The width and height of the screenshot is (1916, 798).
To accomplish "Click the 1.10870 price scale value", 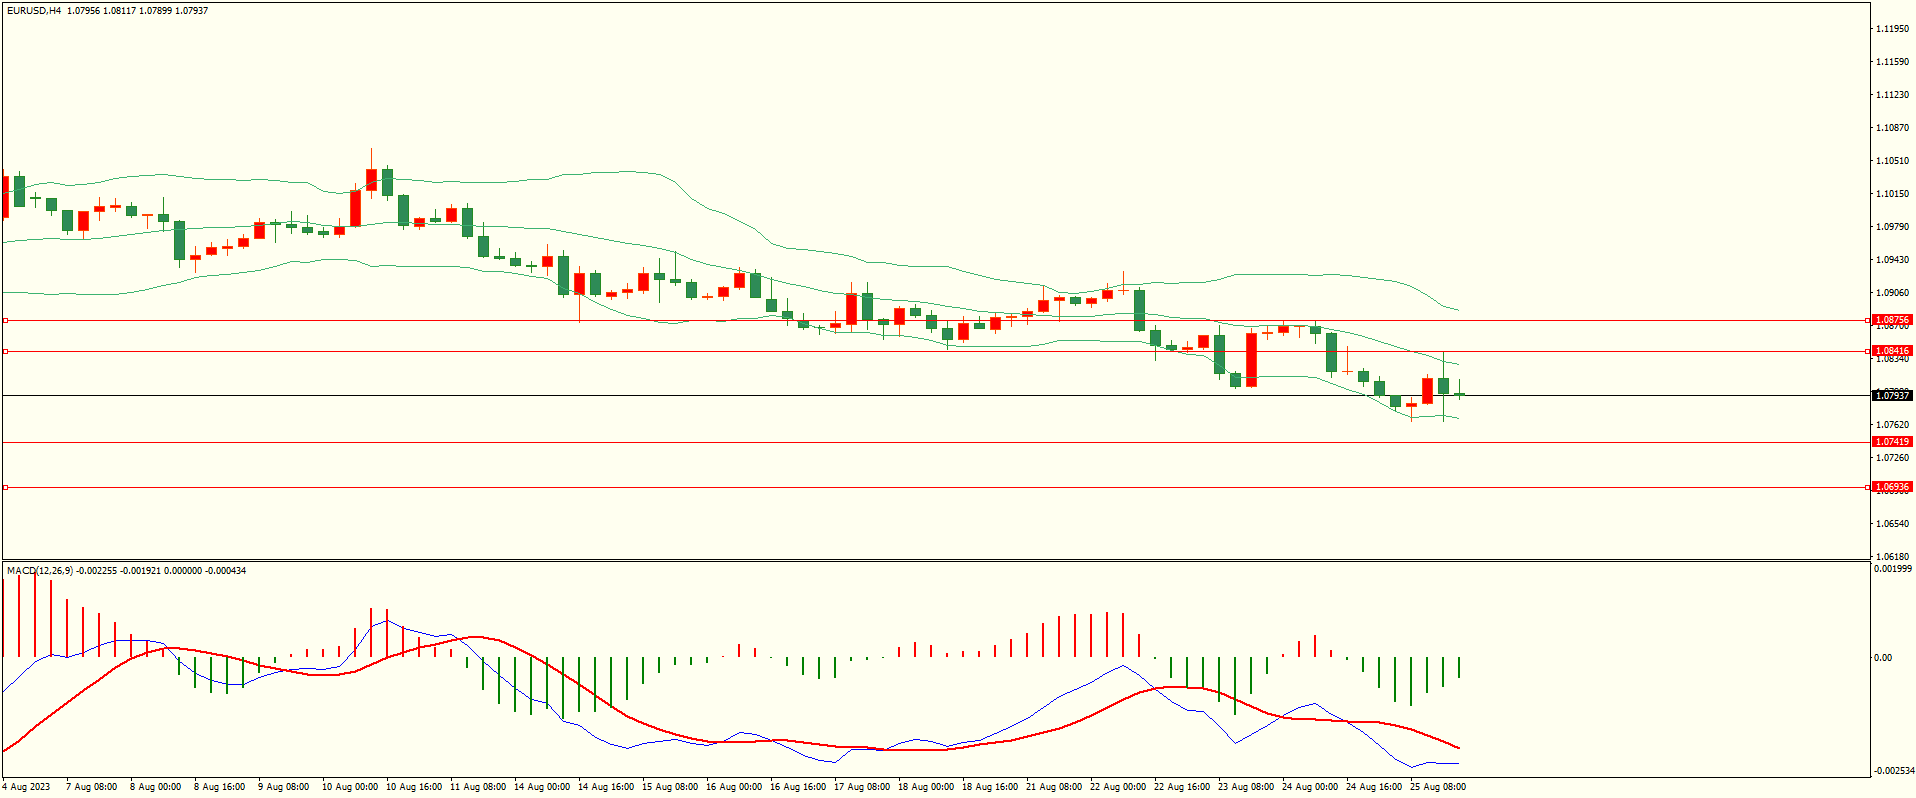I will coord(1892,128).
